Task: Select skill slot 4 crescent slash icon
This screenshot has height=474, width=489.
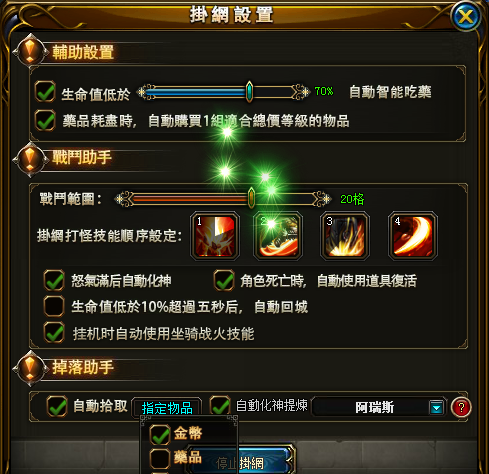Action: (413, 236)
